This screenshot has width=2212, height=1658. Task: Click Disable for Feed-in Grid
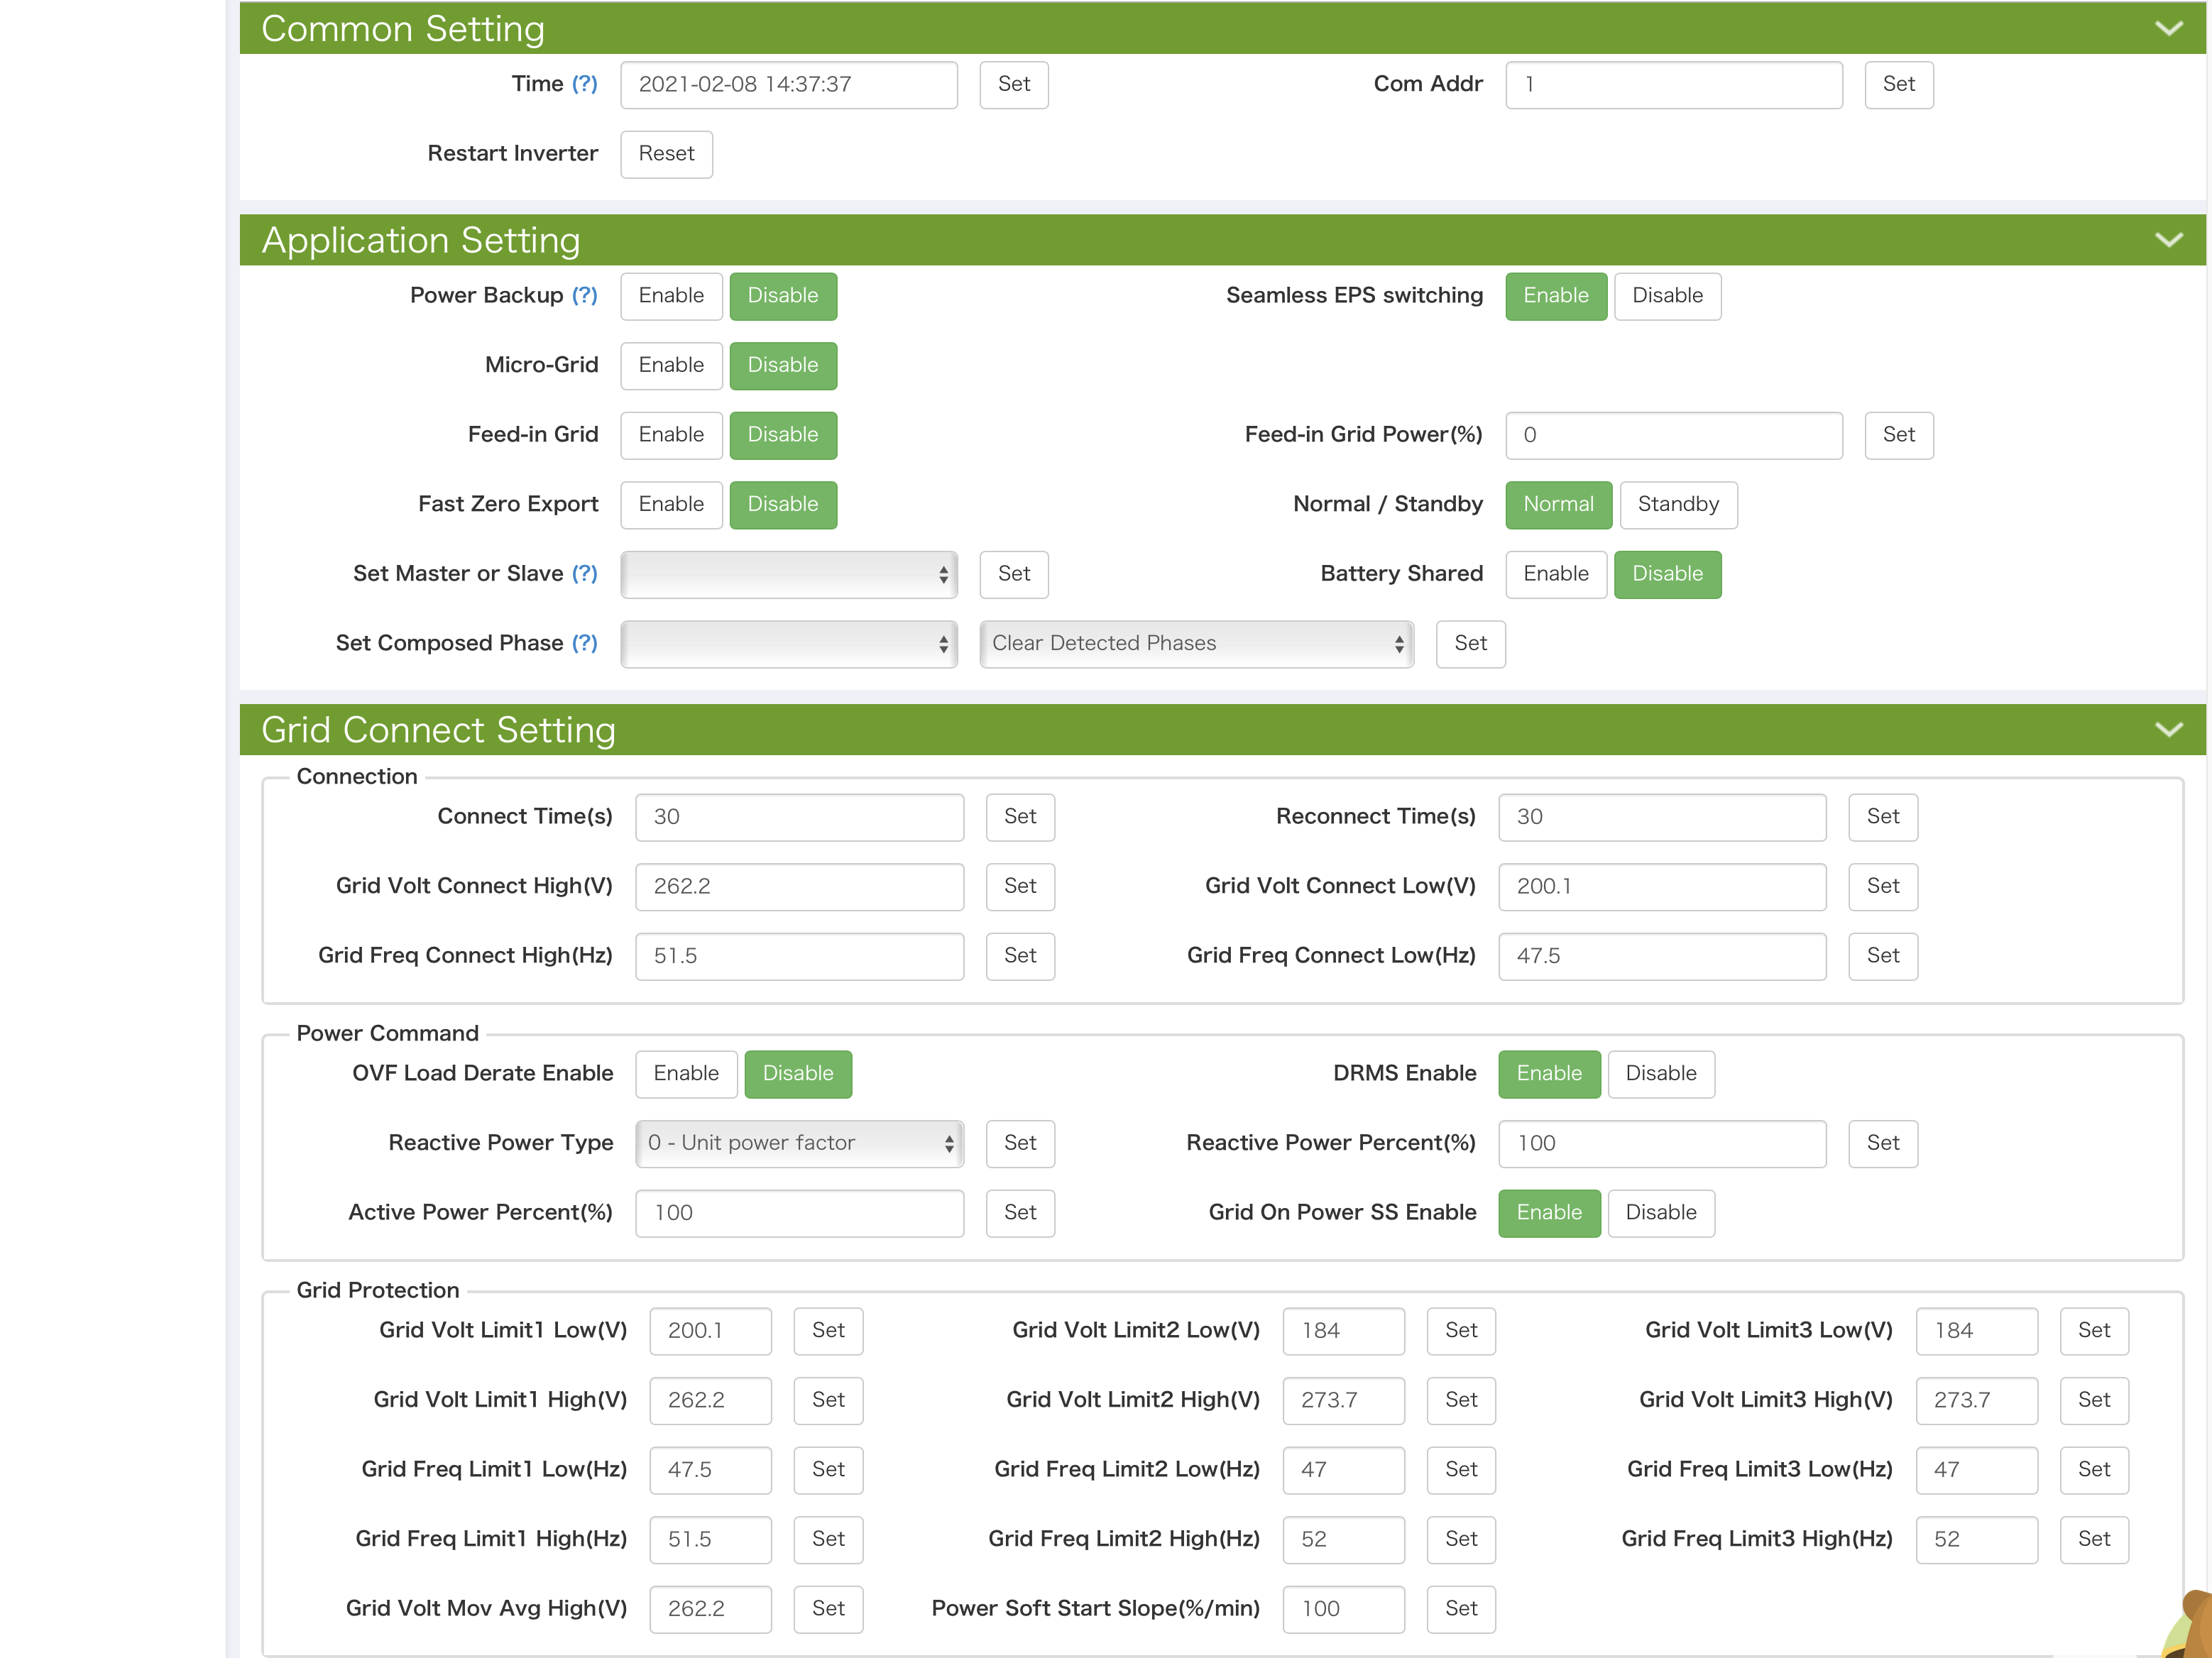pos(783,435)
